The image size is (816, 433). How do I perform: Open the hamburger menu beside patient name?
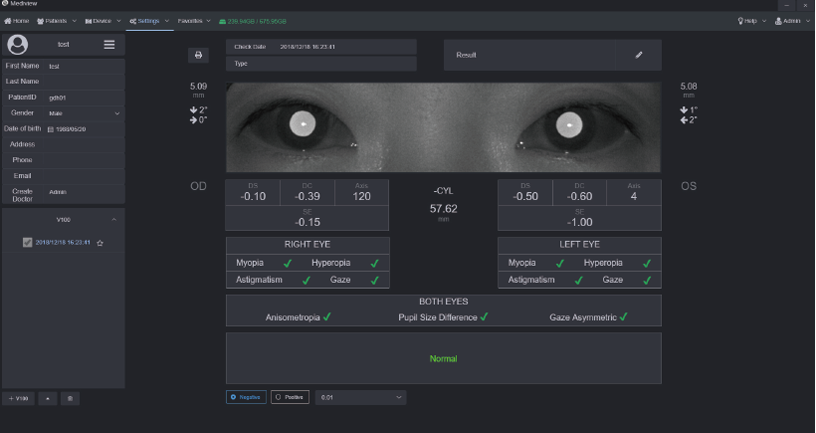(109, 45)
